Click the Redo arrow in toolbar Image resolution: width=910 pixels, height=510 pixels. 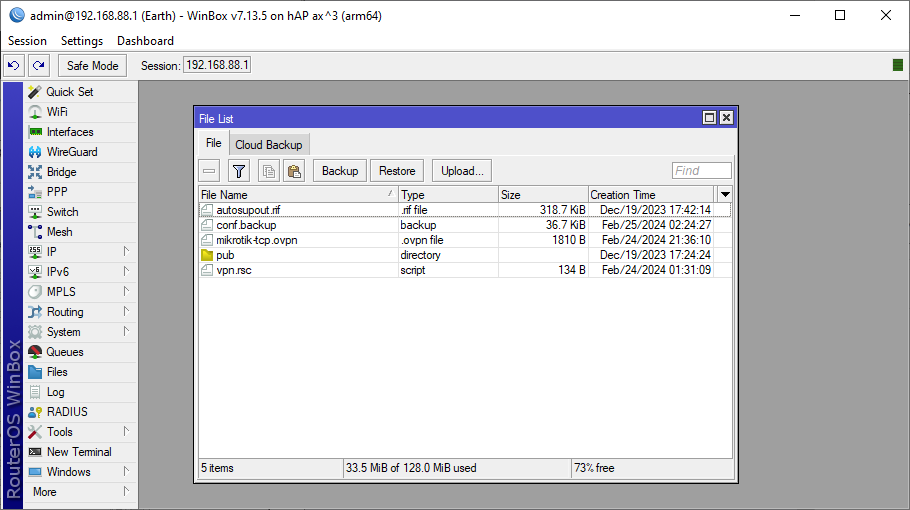point(39,66)
